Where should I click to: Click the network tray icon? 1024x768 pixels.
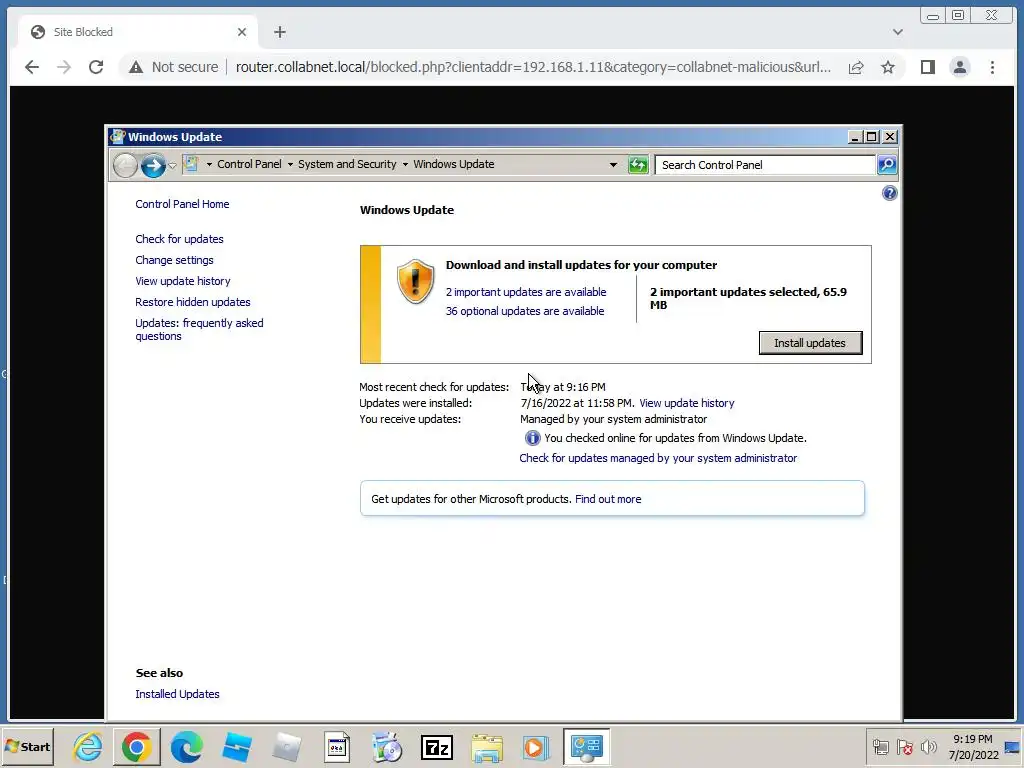click(880, 746)
